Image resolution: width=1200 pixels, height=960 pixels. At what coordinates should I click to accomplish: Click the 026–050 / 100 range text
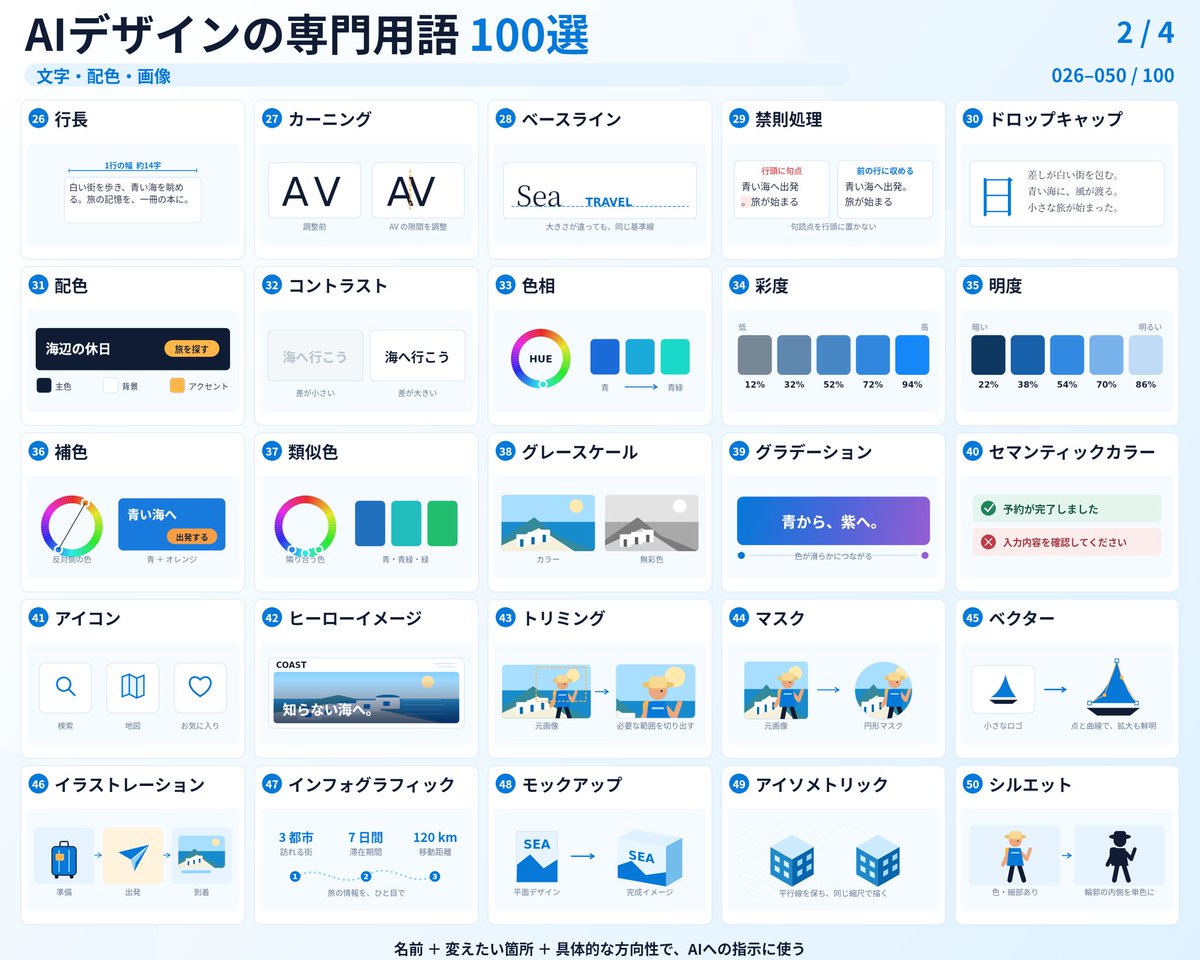1113,76
